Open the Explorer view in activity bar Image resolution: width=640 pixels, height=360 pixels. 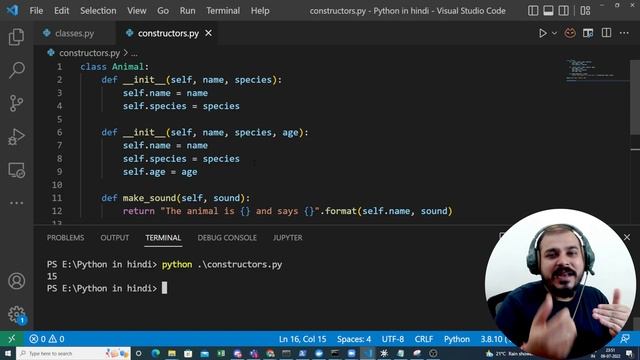[16, 37]
